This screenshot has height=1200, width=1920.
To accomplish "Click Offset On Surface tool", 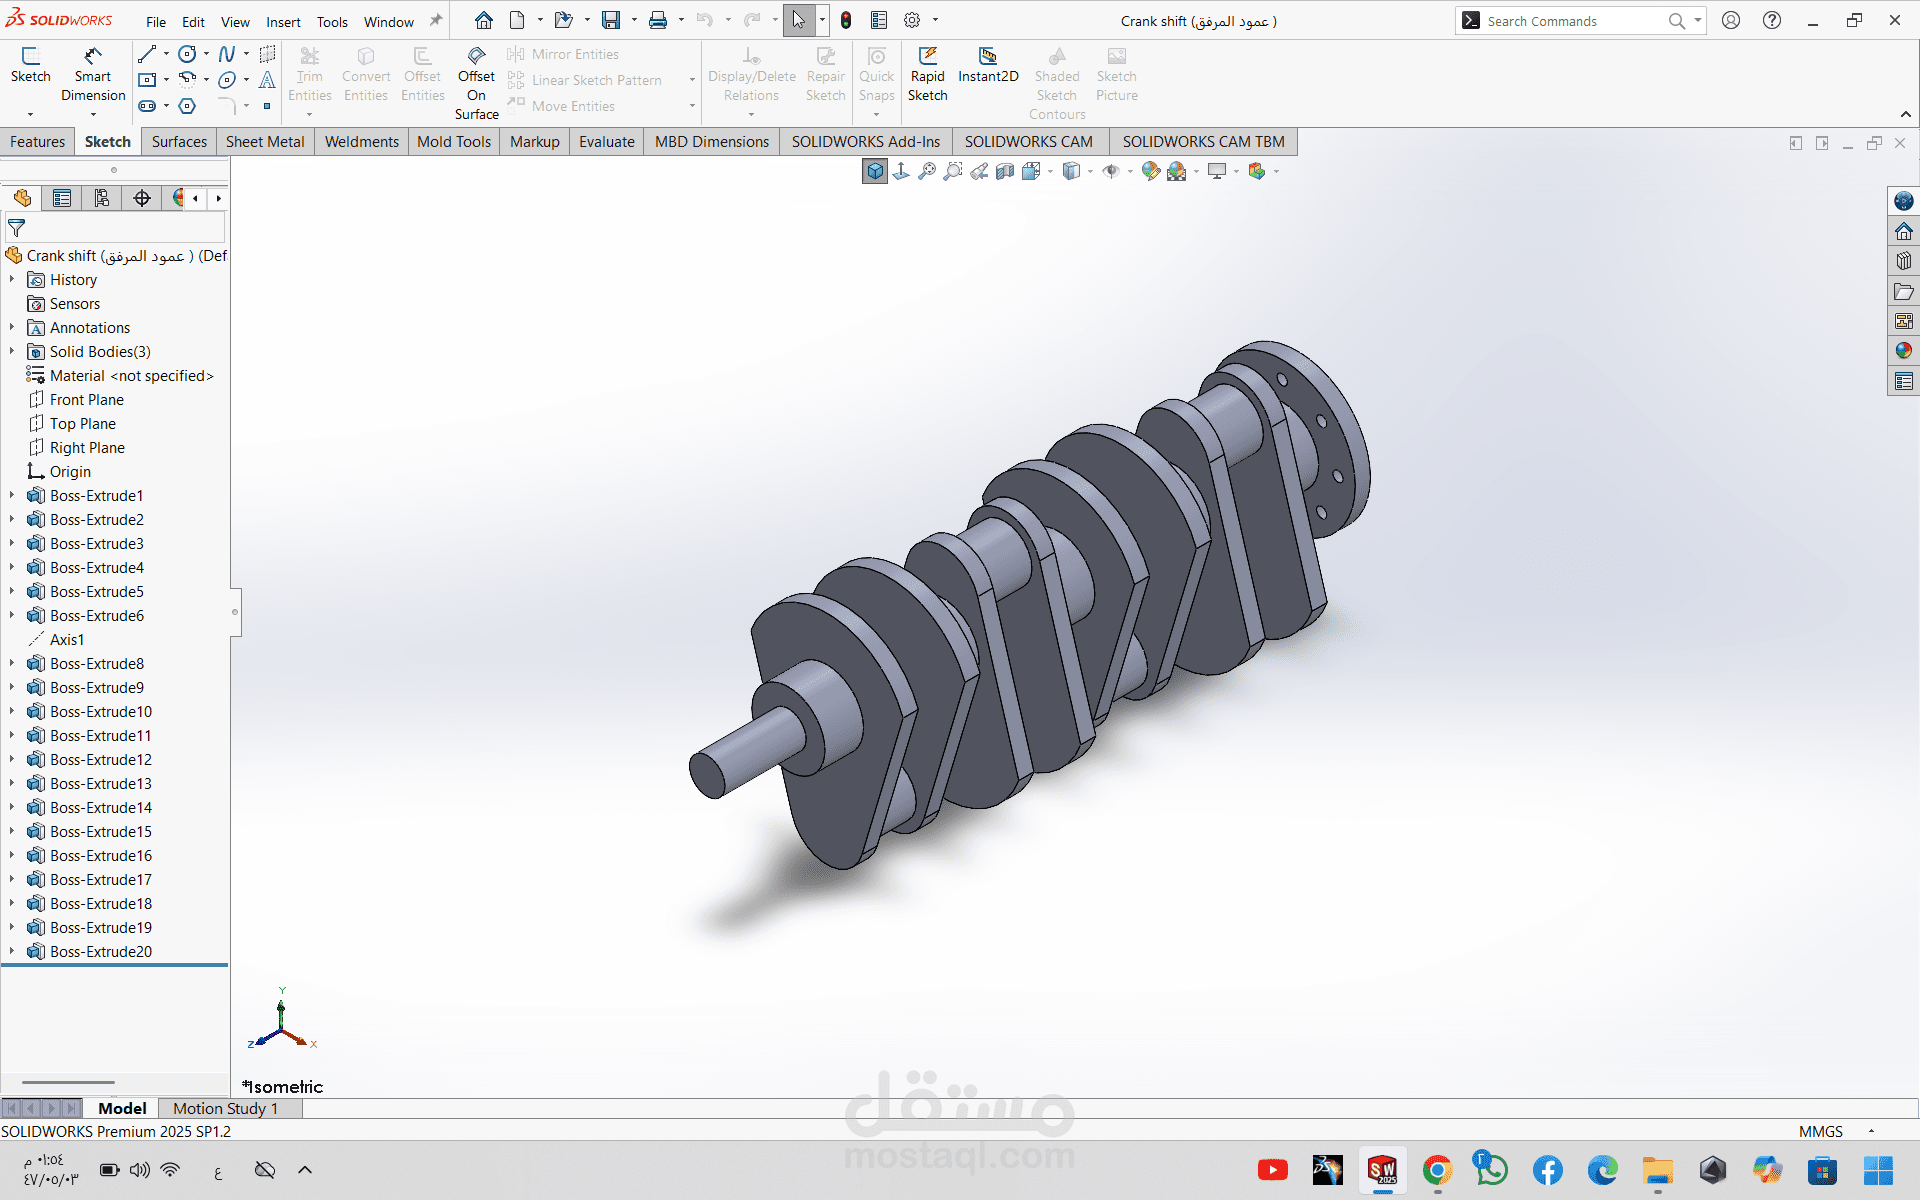I will pyautogui.click(x=476, y=83).
